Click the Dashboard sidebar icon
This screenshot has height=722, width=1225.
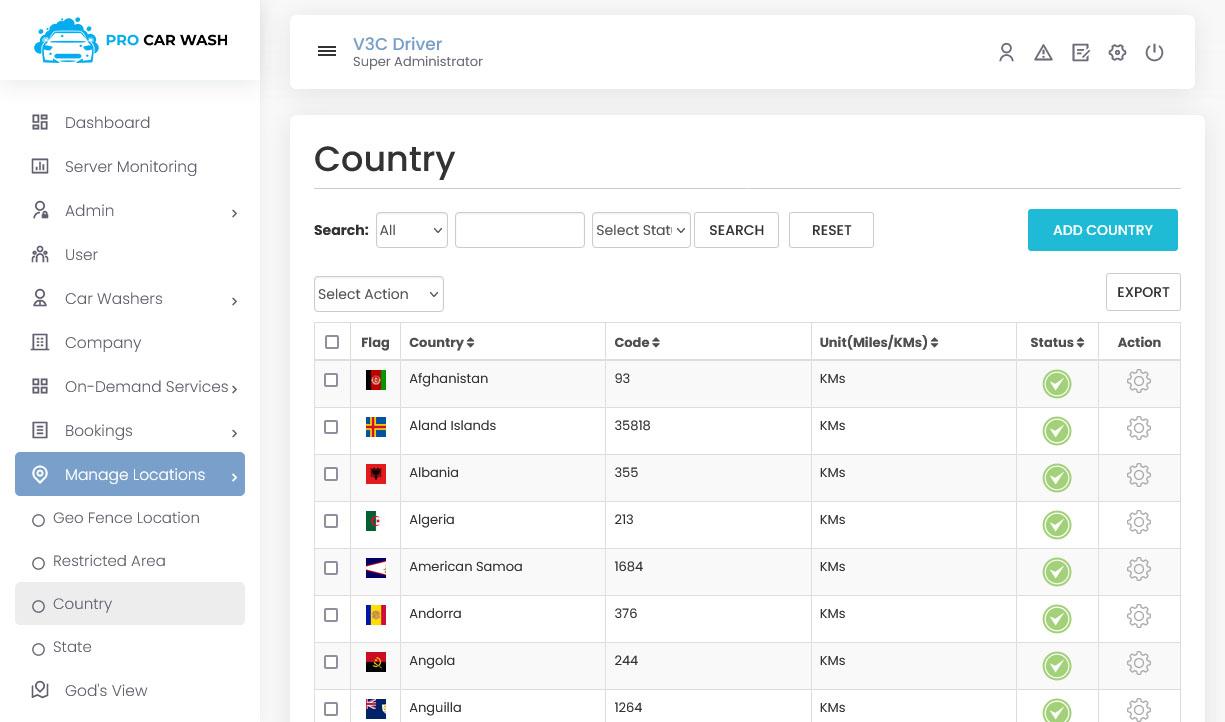tap(40, 123)
